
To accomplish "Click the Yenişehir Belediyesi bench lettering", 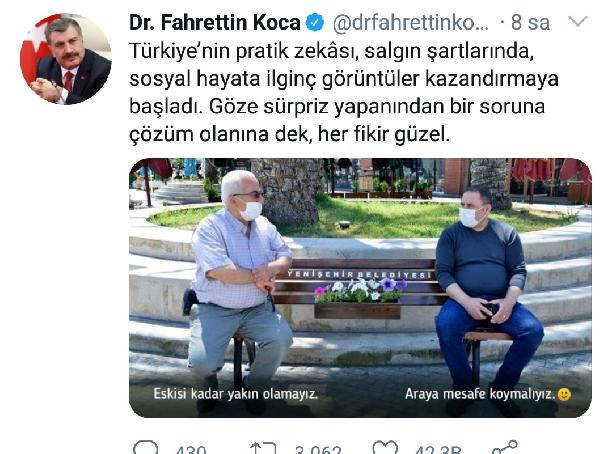I will pyautogui.click(x=359, y=274).
